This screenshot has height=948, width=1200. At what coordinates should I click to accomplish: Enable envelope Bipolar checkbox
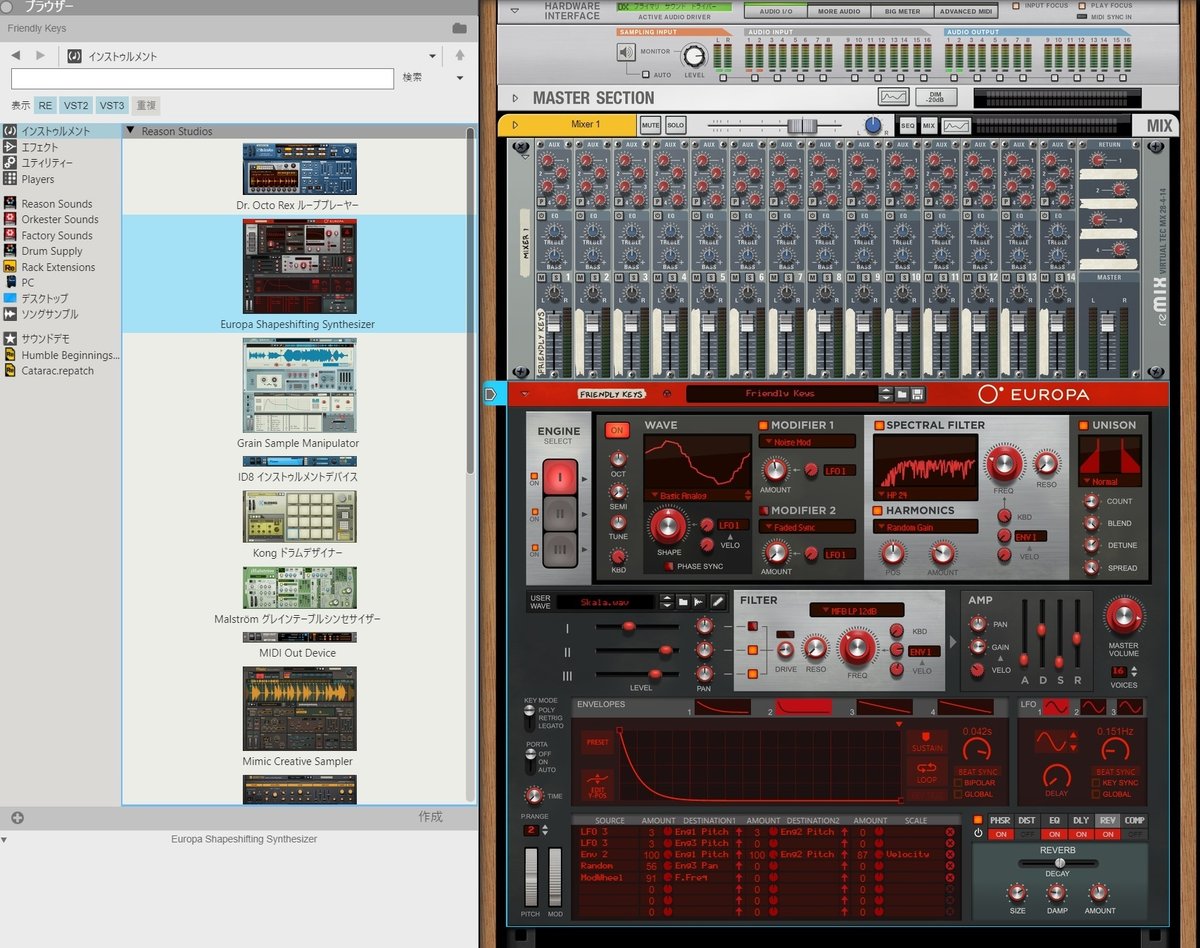957,782
